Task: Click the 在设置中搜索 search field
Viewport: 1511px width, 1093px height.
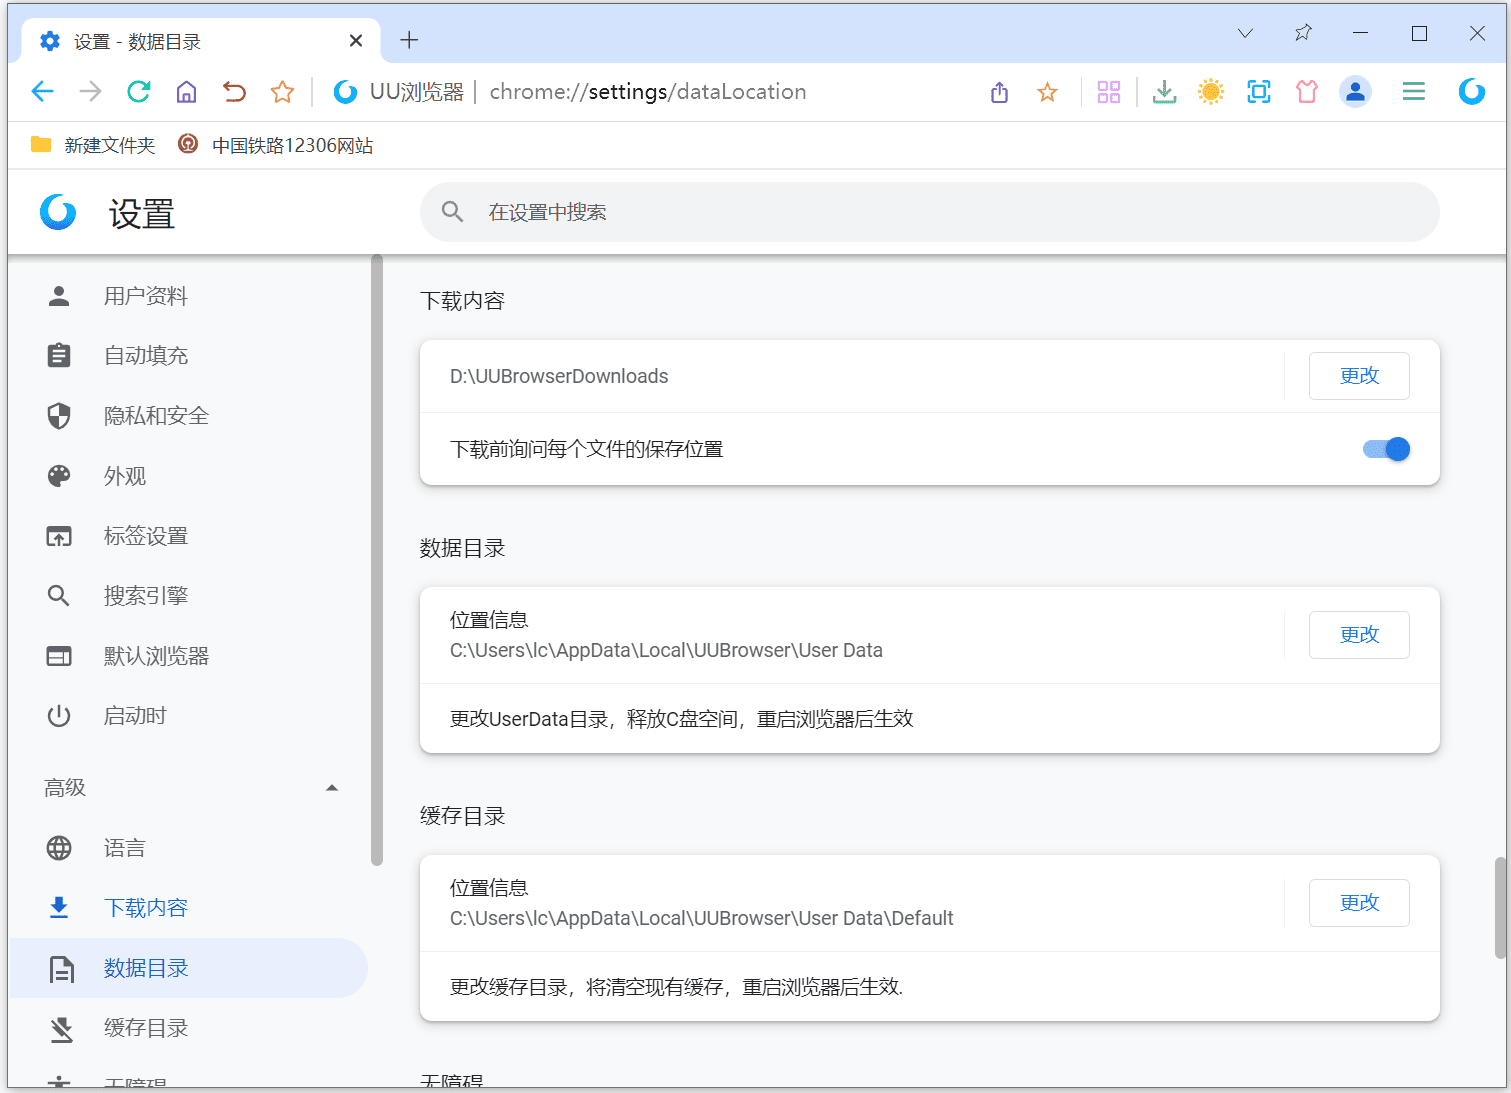Action: coord(929,212)
